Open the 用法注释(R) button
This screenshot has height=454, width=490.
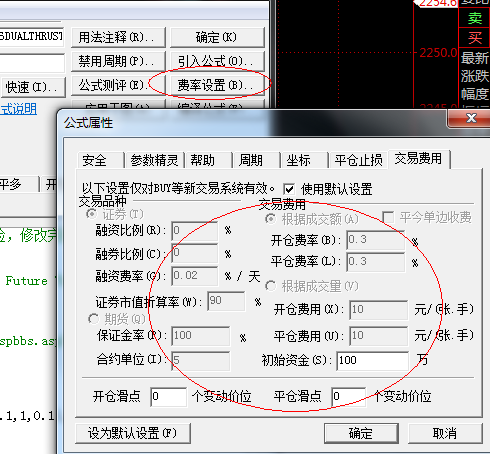pos(118,37)
